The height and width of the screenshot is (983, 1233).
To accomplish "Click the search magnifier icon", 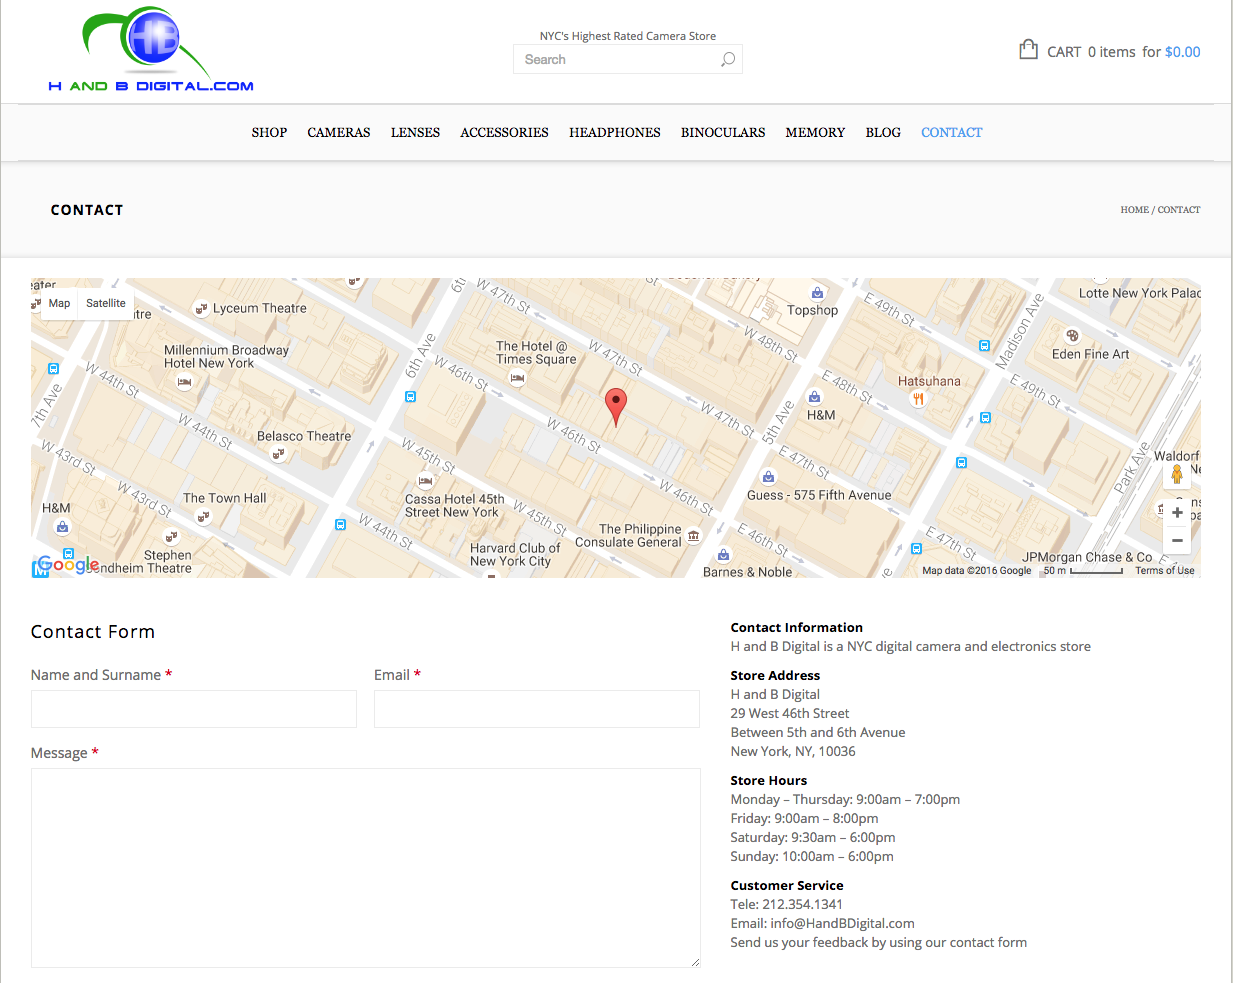I will click(728, 59).
